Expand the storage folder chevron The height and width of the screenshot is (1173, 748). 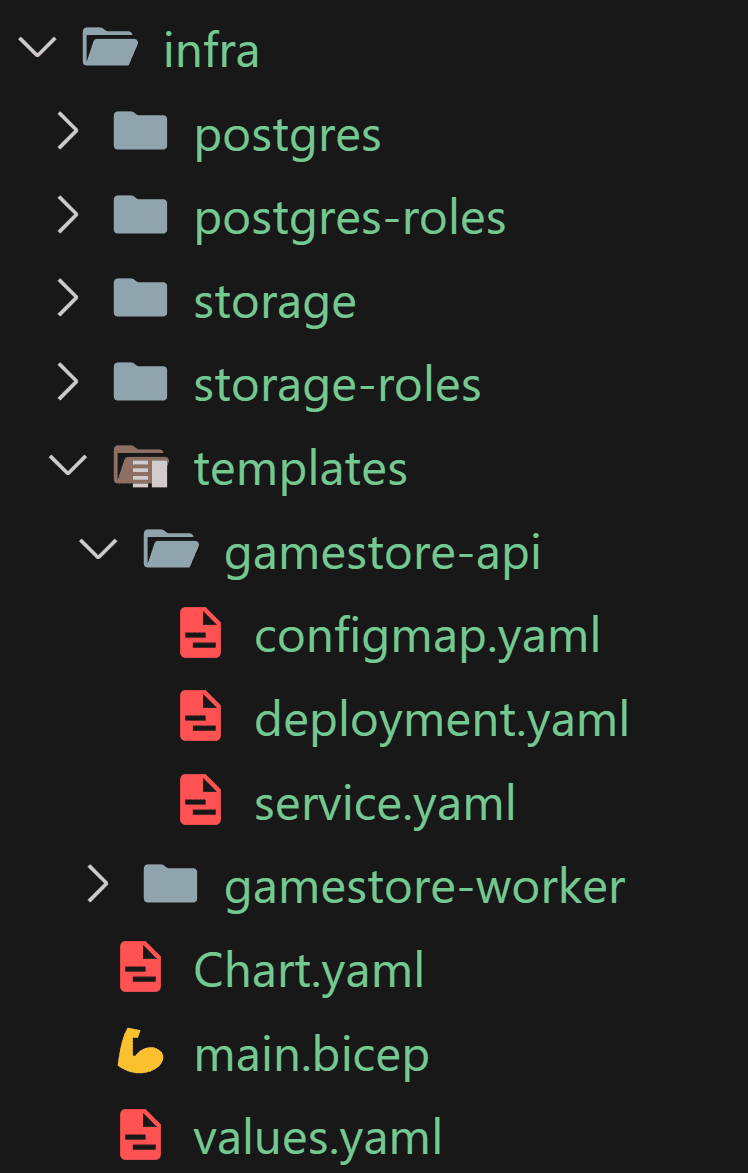[x=67, y=299]
